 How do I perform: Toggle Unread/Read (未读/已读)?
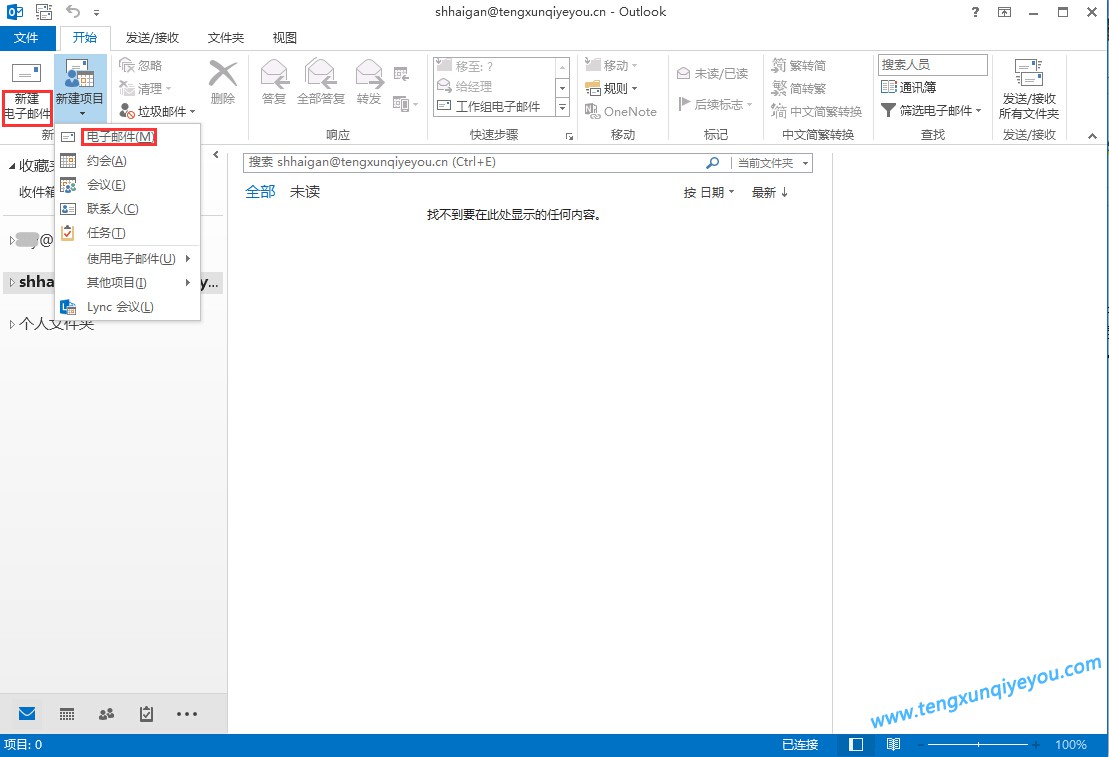[x=712, y=73]
